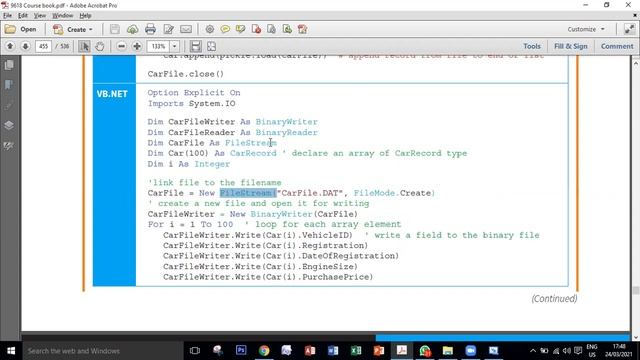Image resolution: width=640 pixels, height=360 pixels.
Task: Open Task View on taskbar
Action: click(195, 351)
